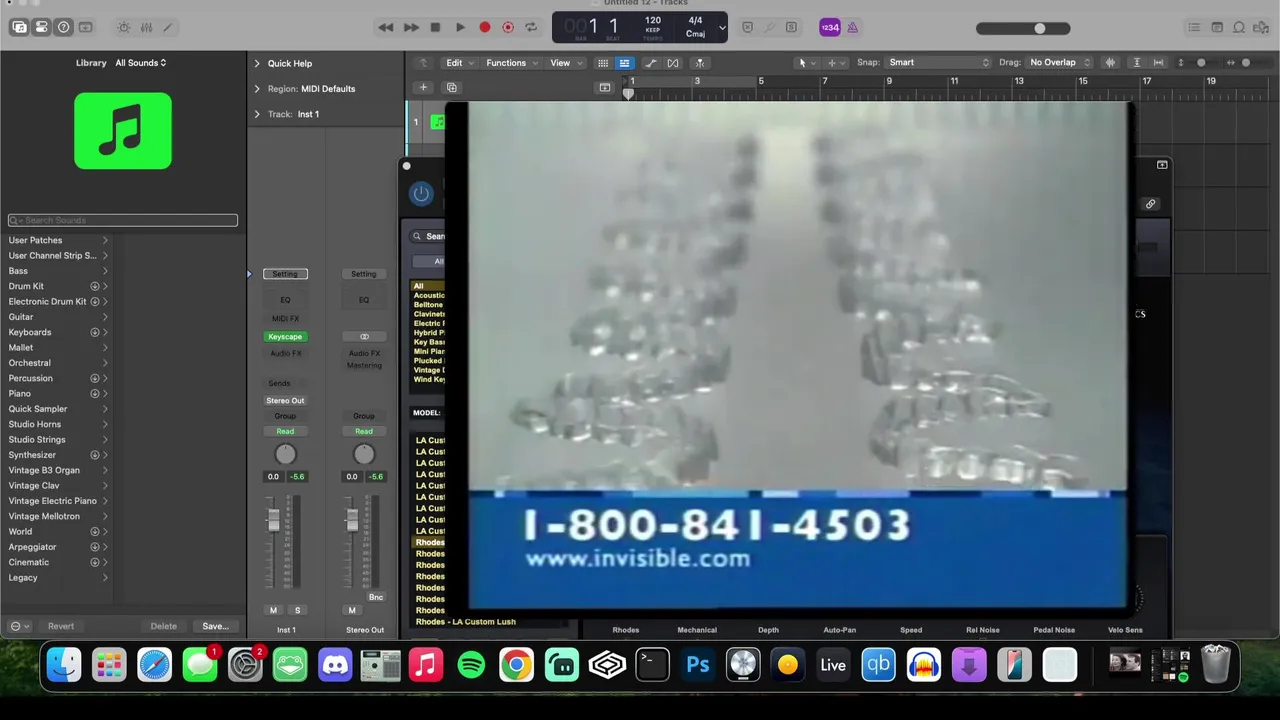
Task: Open the Loop Browser icon
Action: [1240, 27]
